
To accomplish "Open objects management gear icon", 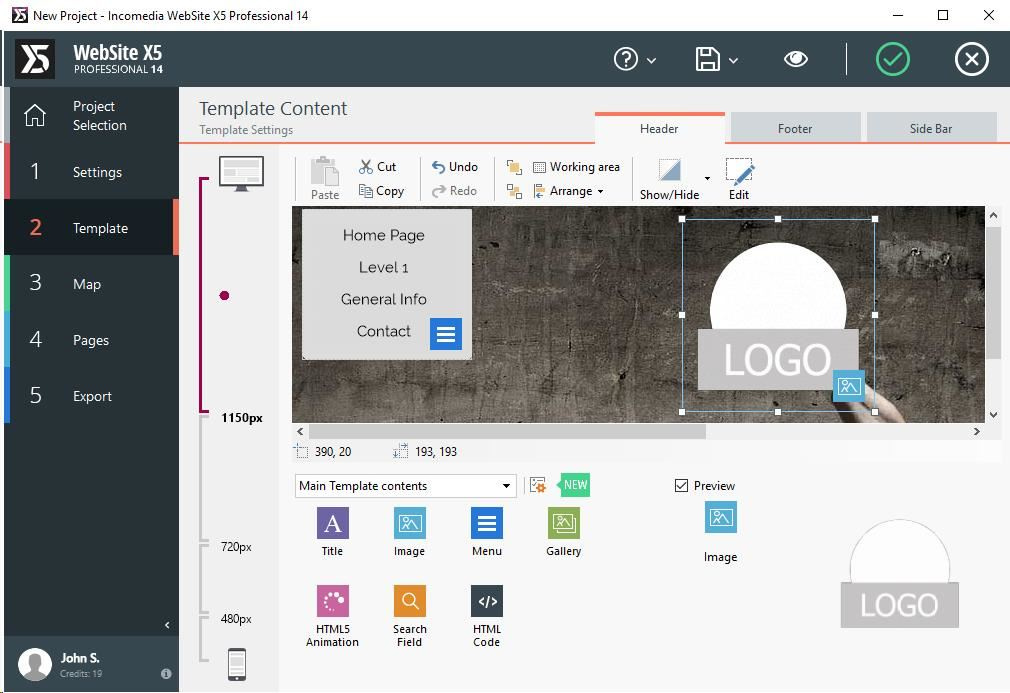I will tap(538, 485).
